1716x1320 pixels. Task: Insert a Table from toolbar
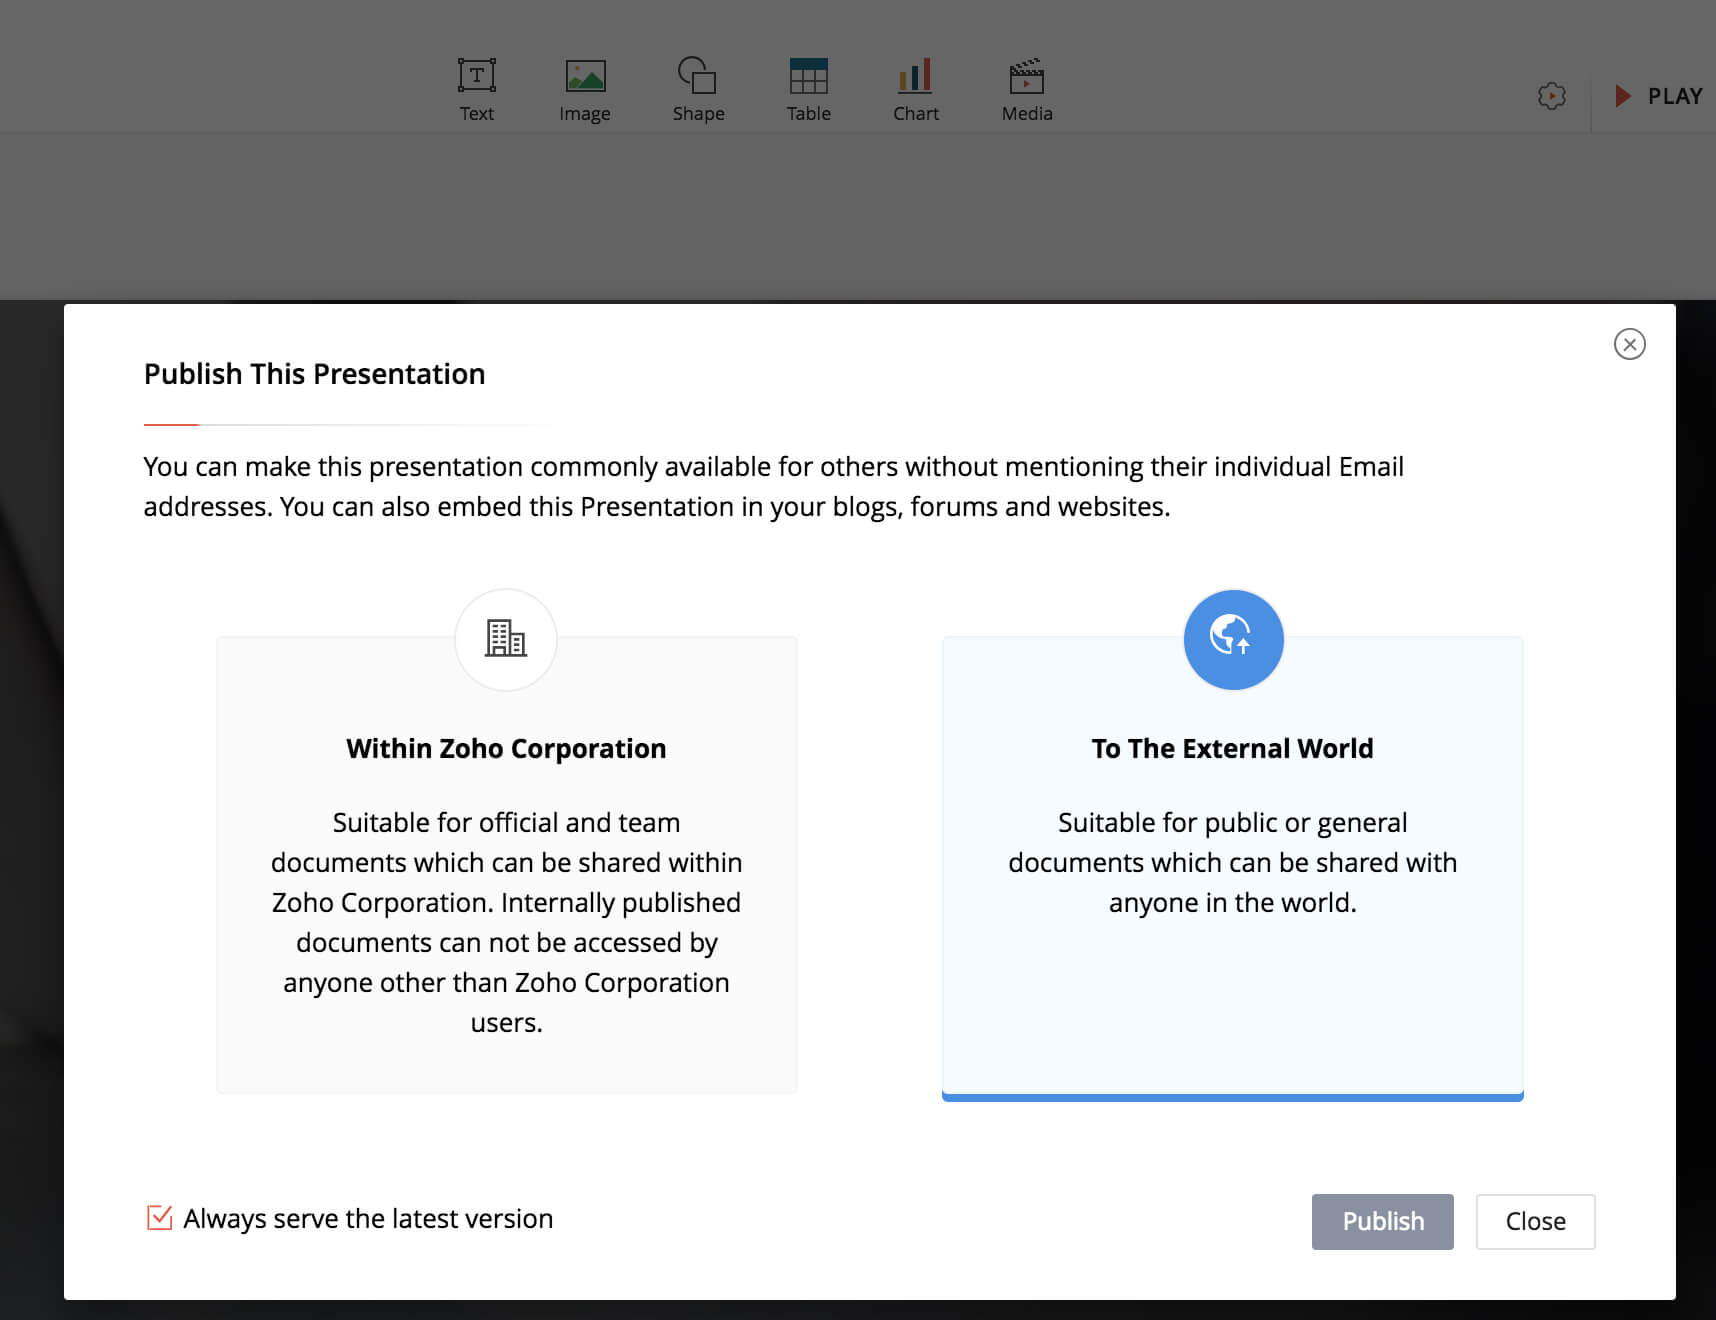click(x=808, y=90)
